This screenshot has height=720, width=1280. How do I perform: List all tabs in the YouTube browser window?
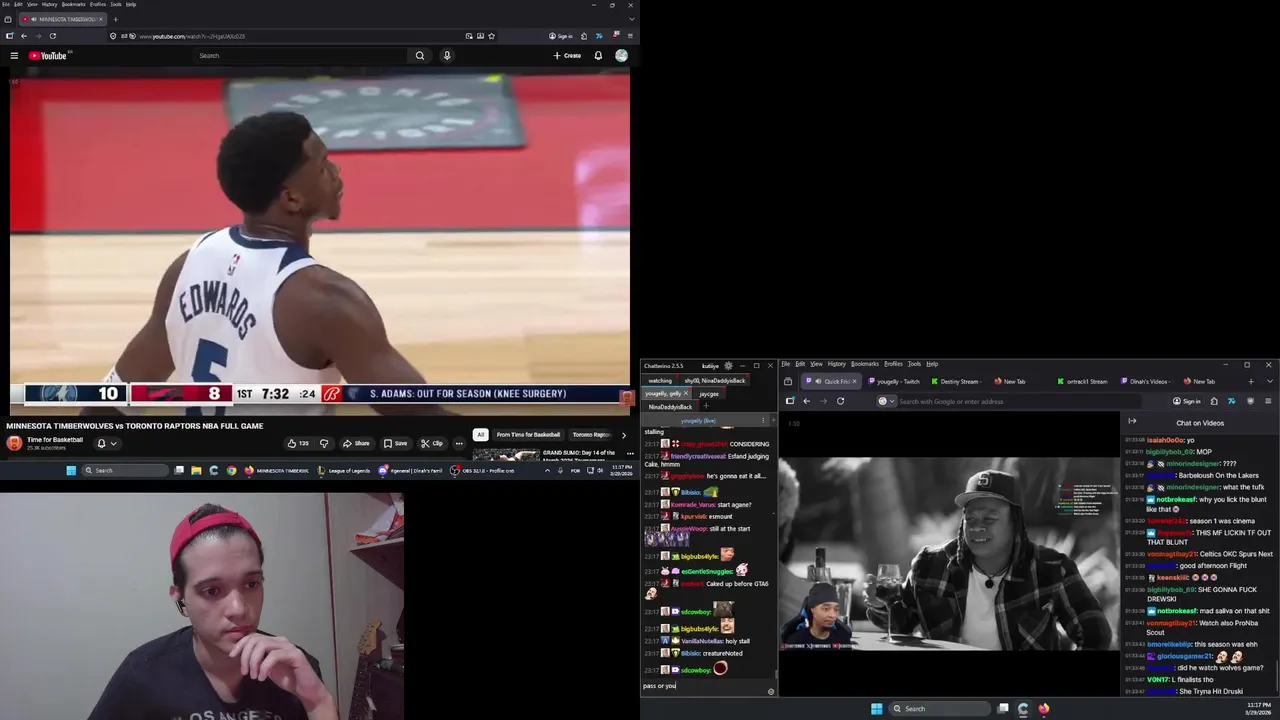(630, 19)
